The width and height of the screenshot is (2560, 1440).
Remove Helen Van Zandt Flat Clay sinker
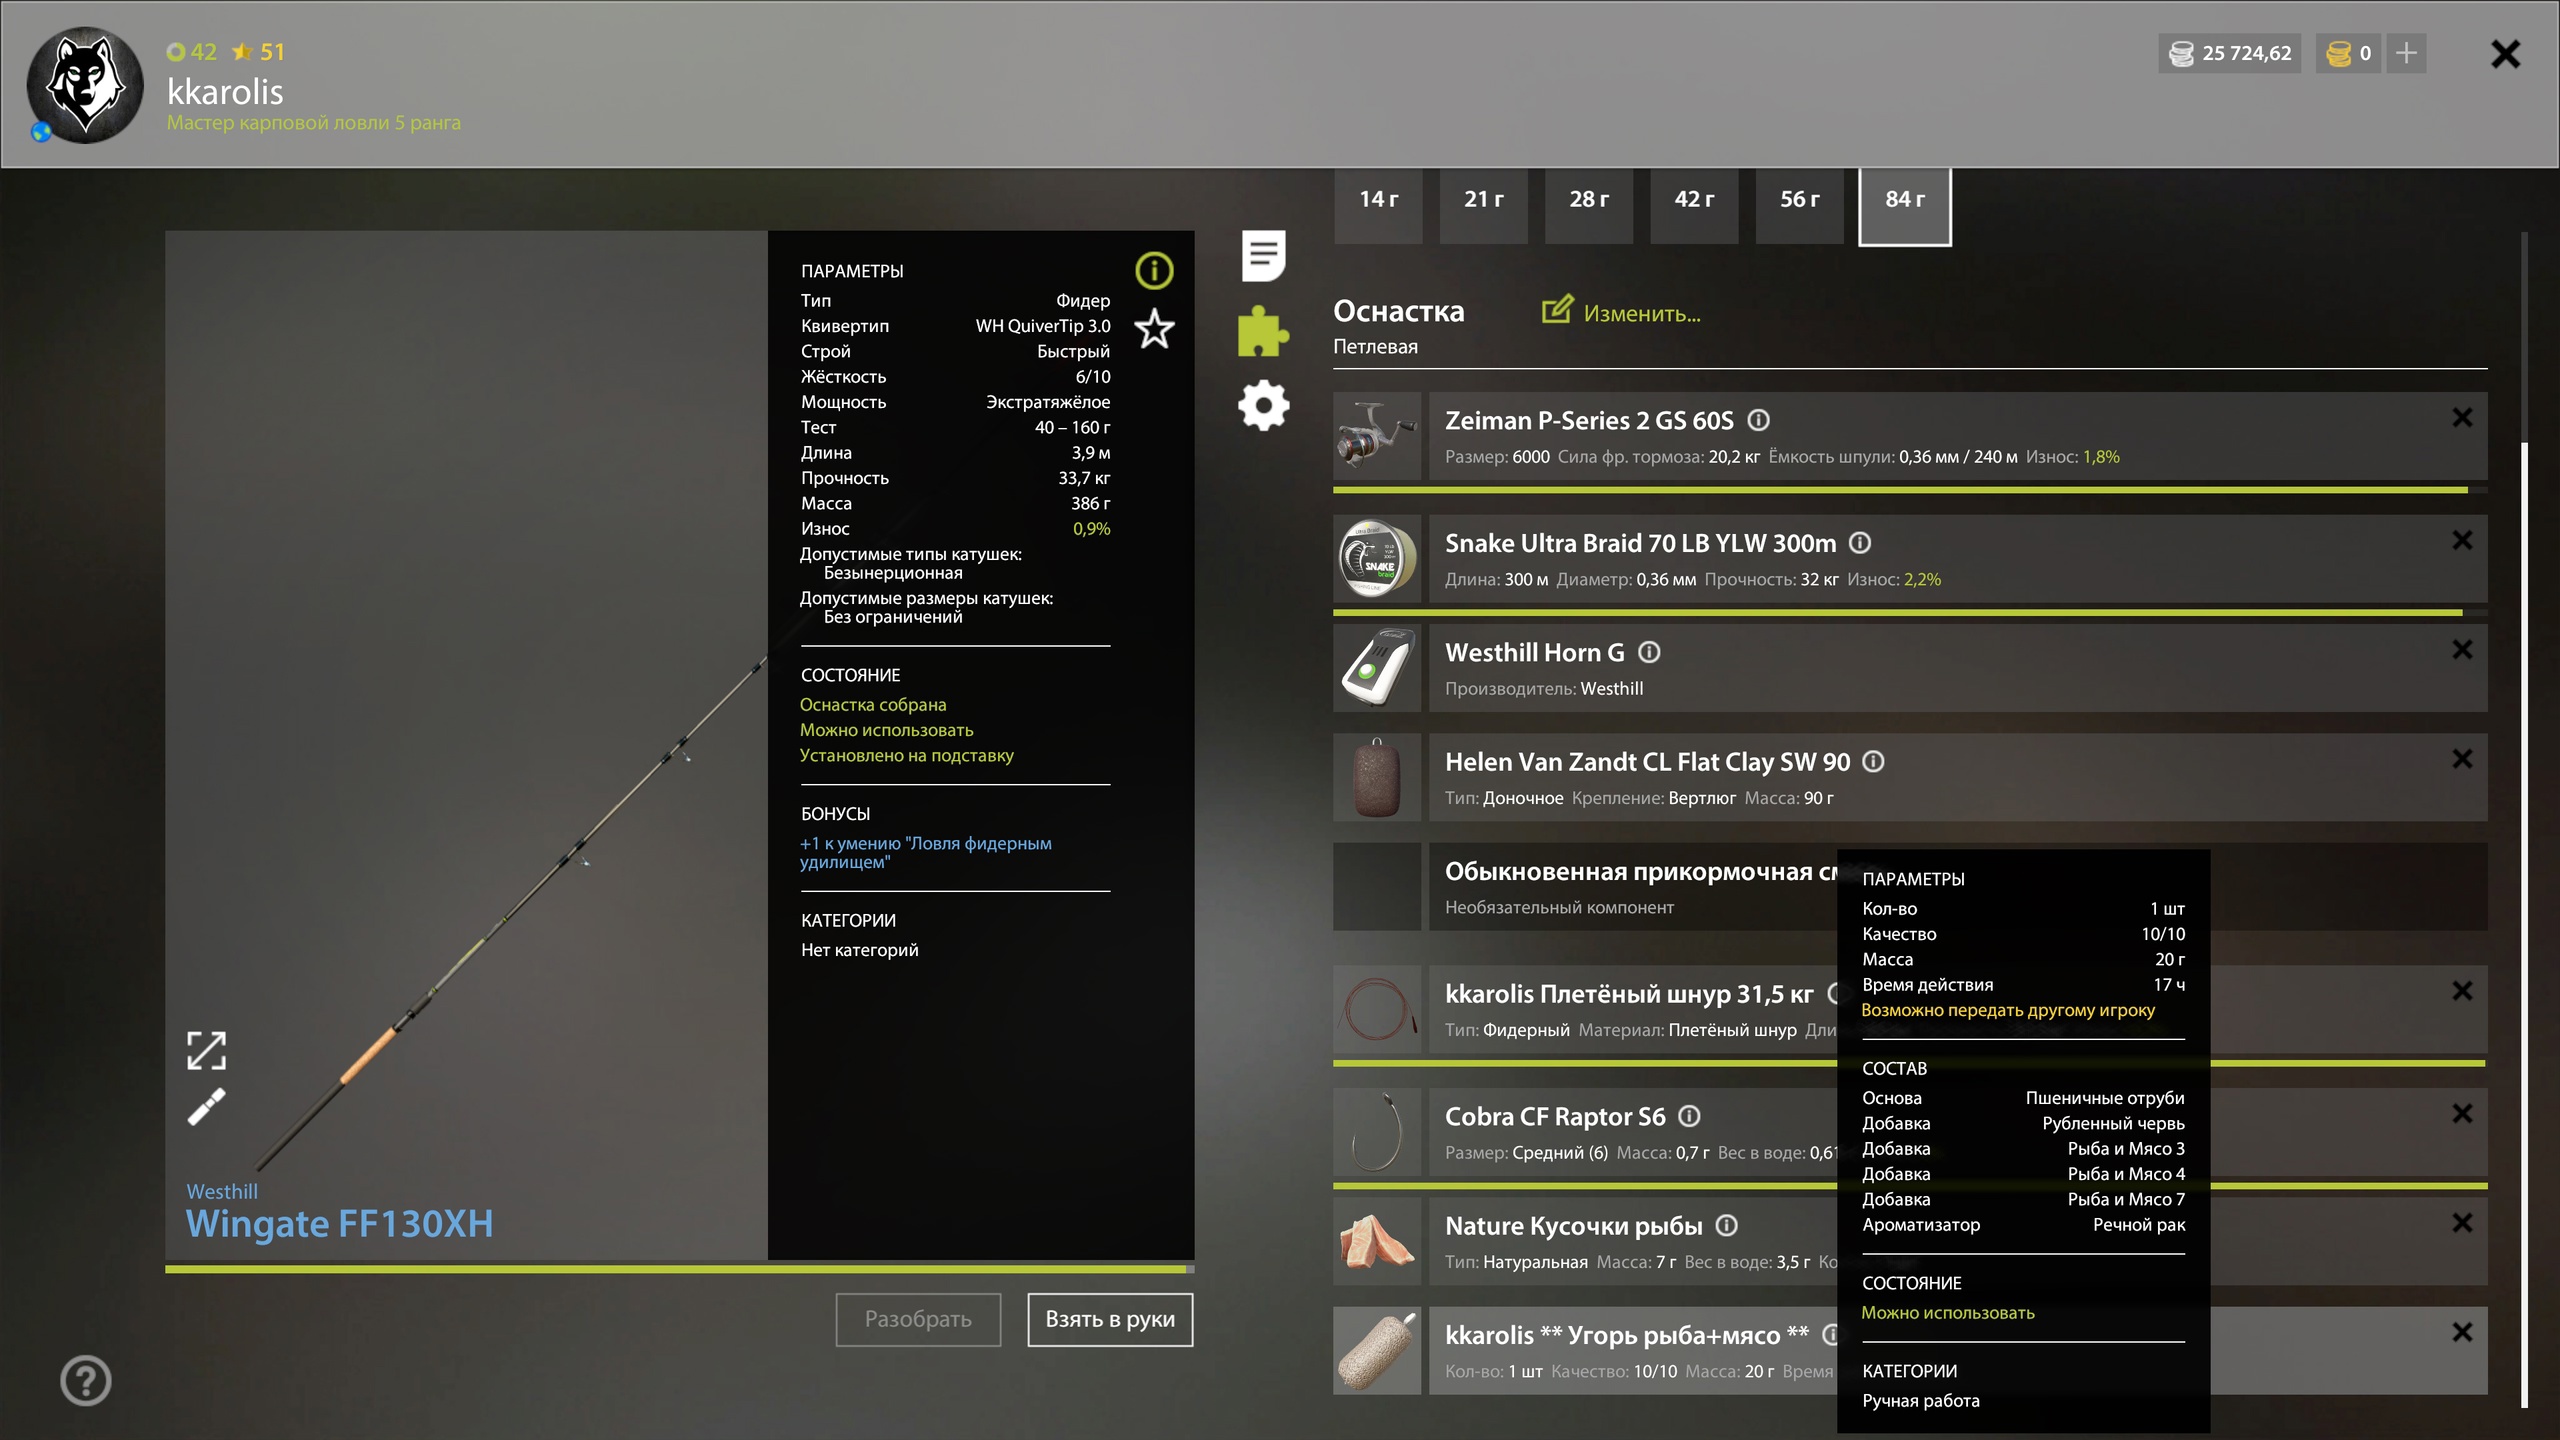pos(2462,759)
